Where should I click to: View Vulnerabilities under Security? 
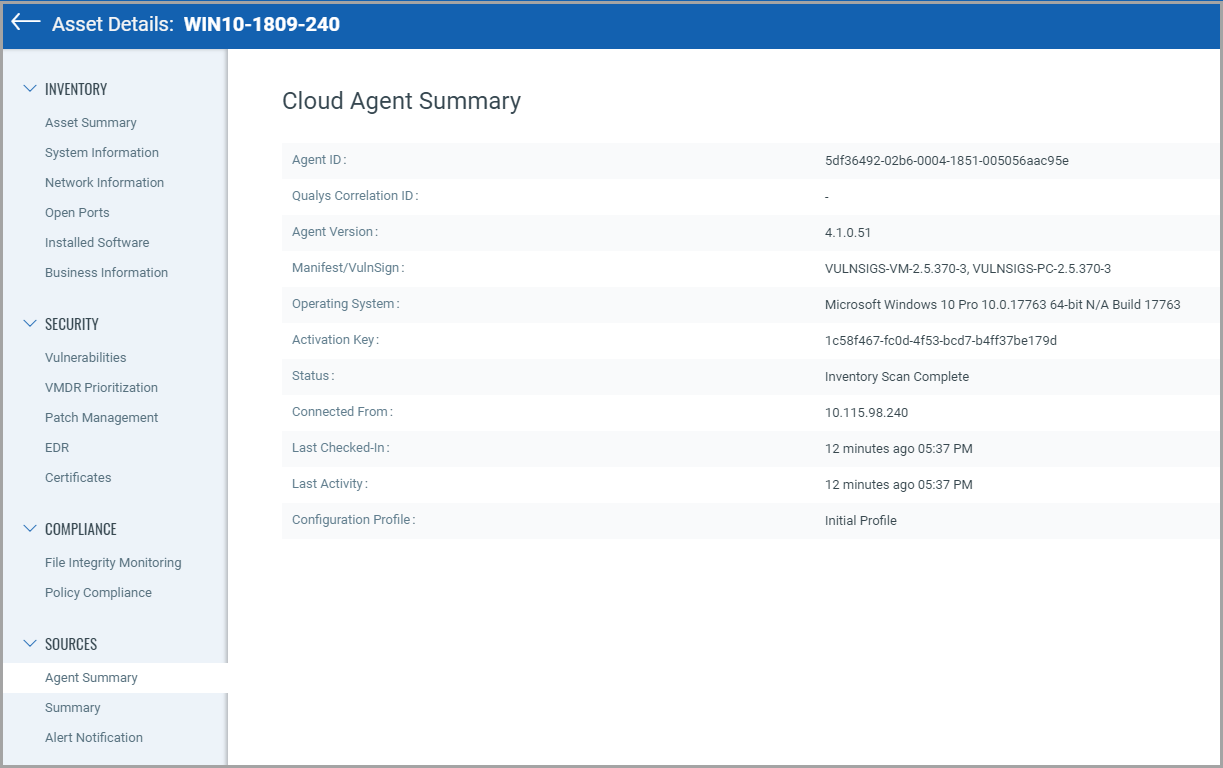click(x=86, y=358)
